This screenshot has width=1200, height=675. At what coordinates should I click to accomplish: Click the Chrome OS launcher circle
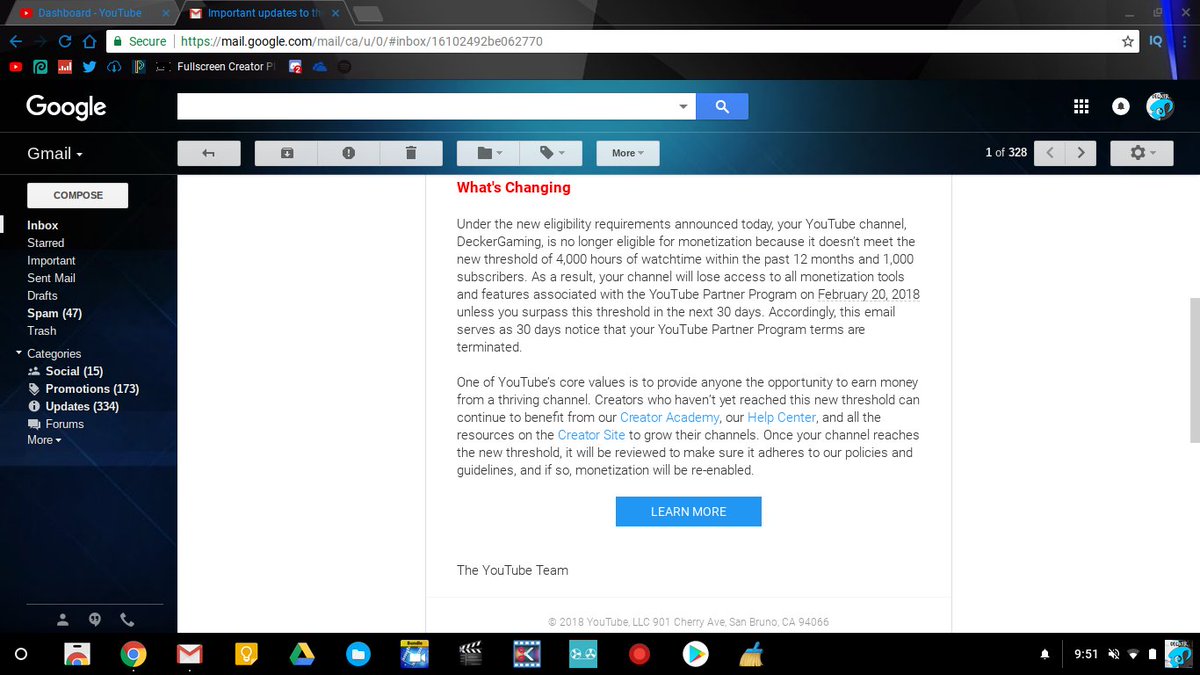point(21,654)
